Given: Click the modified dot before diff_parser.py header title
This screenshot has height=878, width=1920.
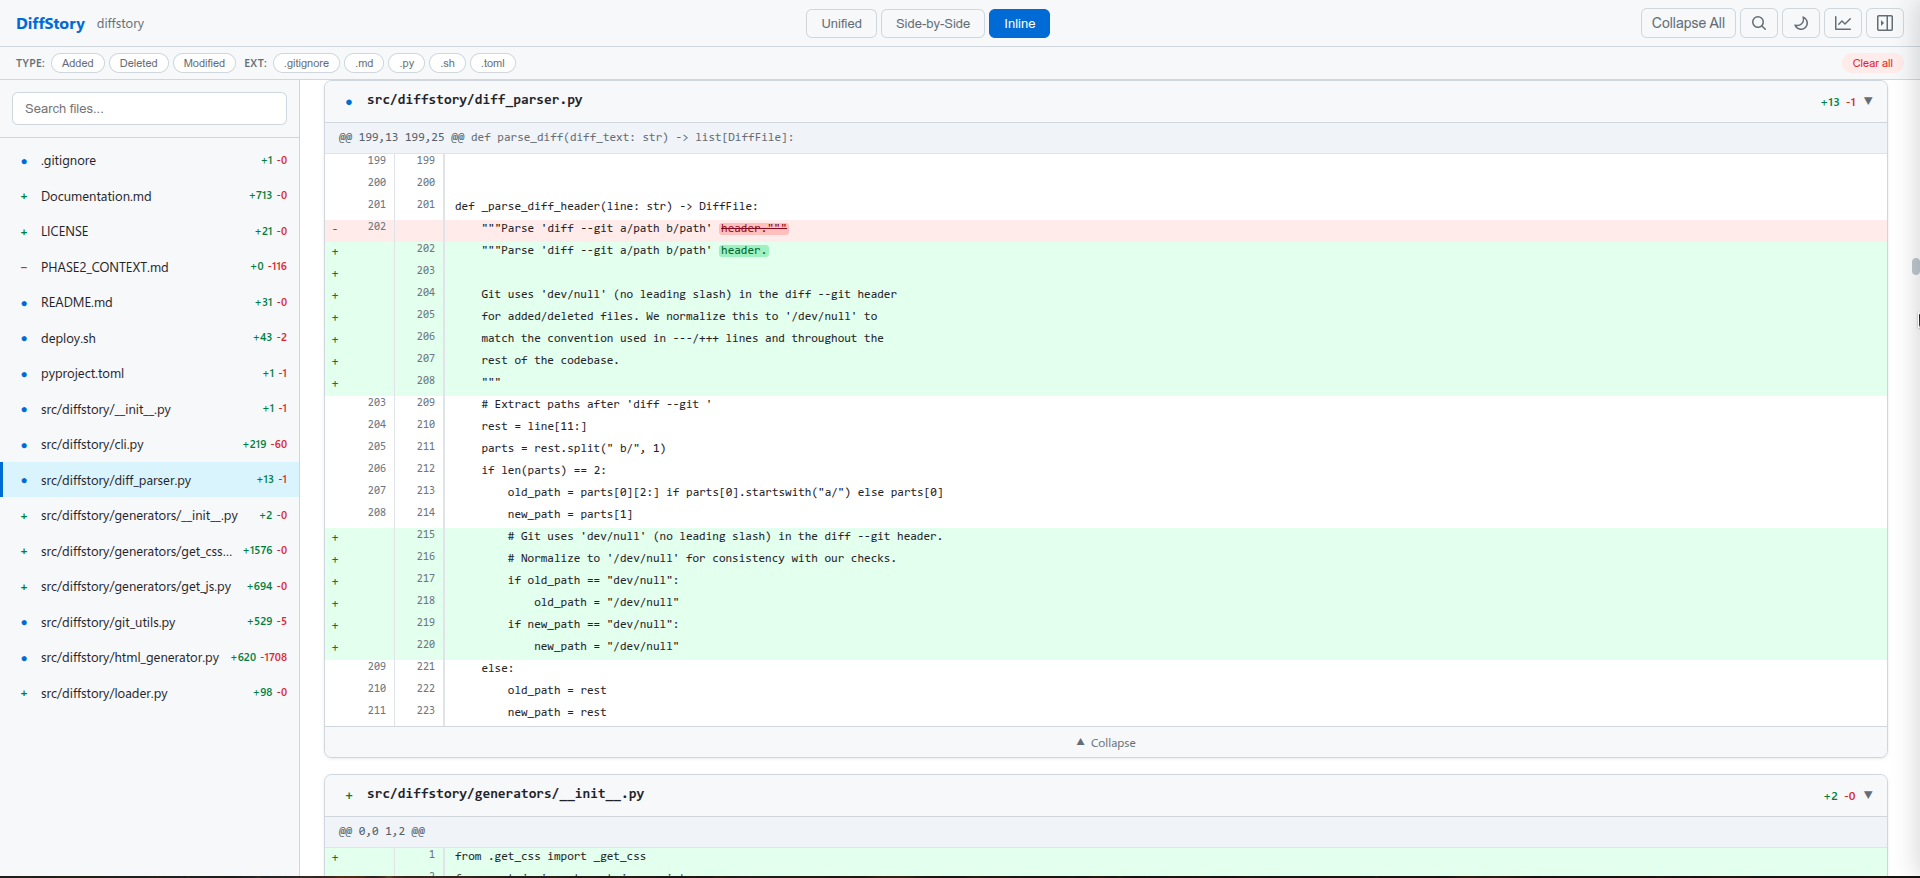Looking at the screenshot, I should click(349, 101).
